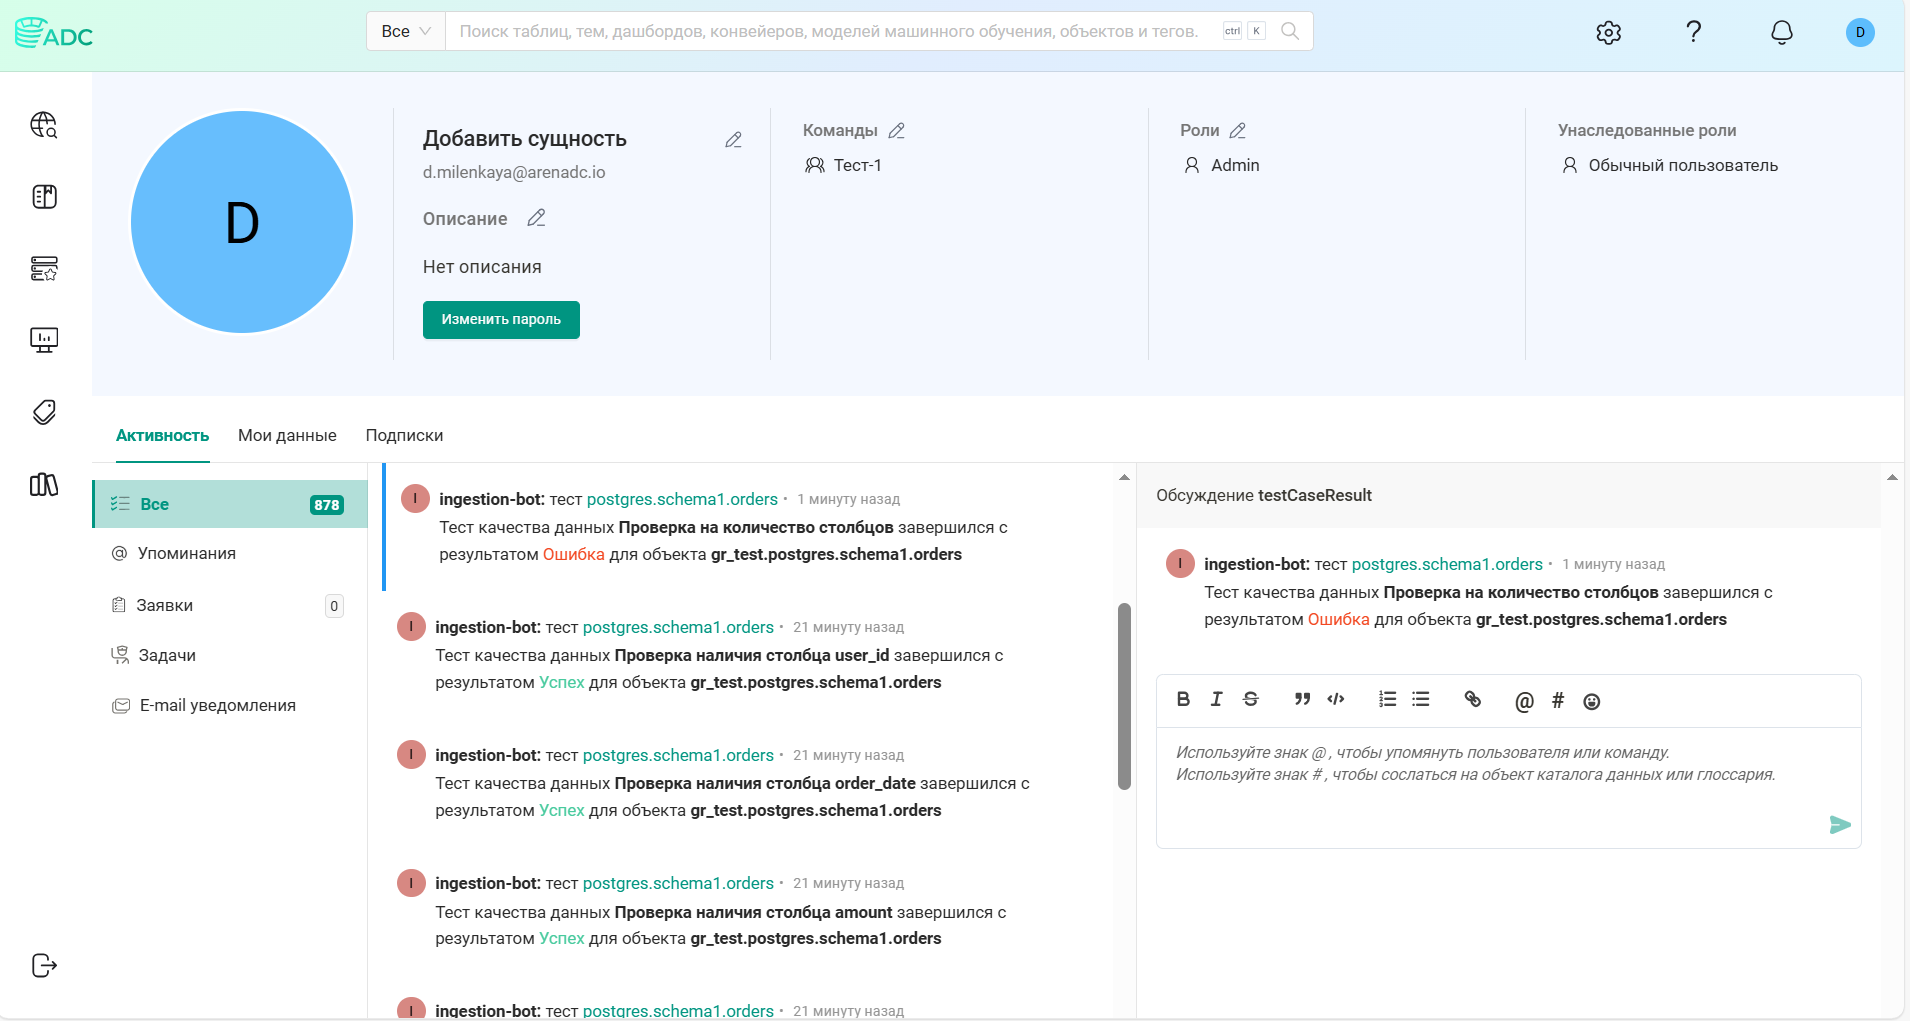Open the 'Все' search scope dropdown

click(x=404, y=31)
